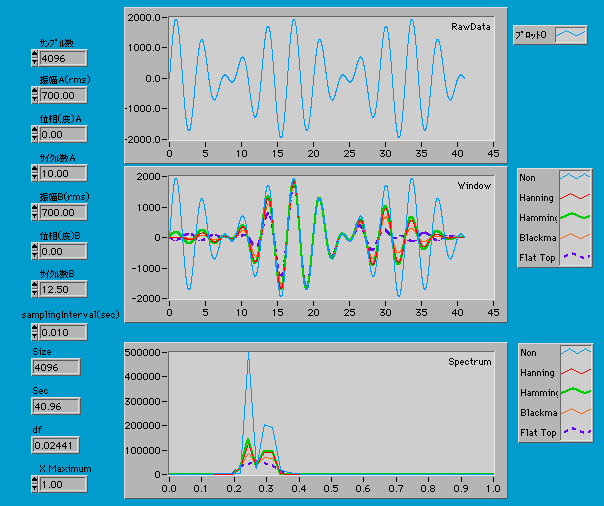Image resolution: width=604 pixels, height=506 pixels.
Task: Click the samplingInterval(sec) stepper arrows
Action: [x=35, y=329]
